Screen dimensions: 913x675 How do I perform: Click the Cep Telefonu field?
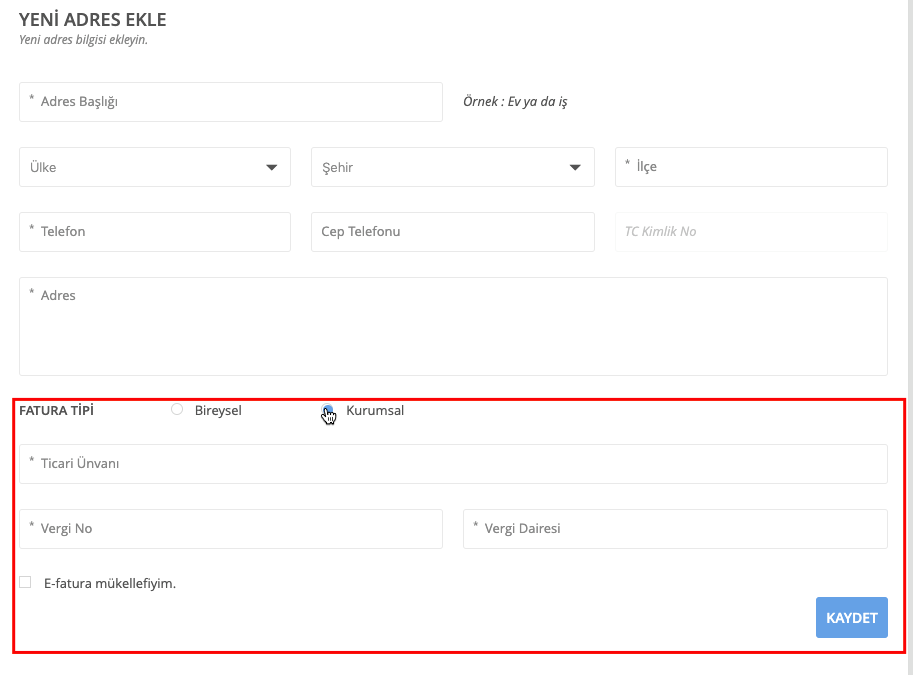(453, 232)
